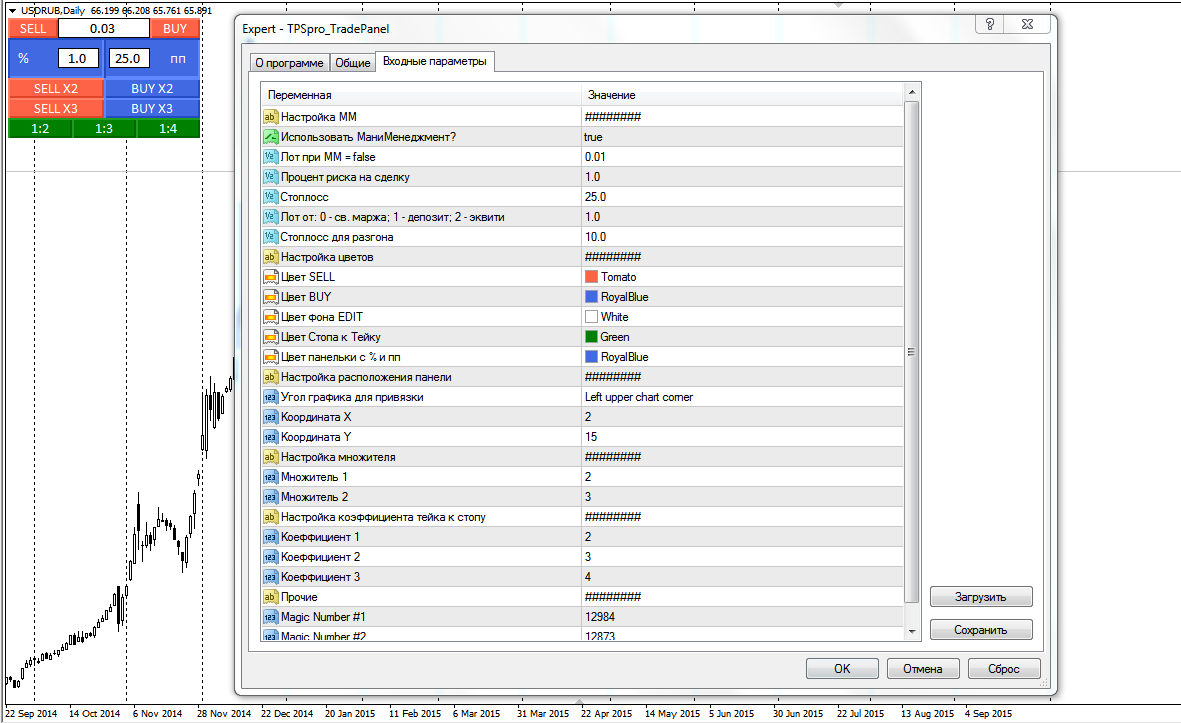The image size is (1181, 723).
Task: Click the string icon beside Настройка множителя
Action: (x=270, y=456)
